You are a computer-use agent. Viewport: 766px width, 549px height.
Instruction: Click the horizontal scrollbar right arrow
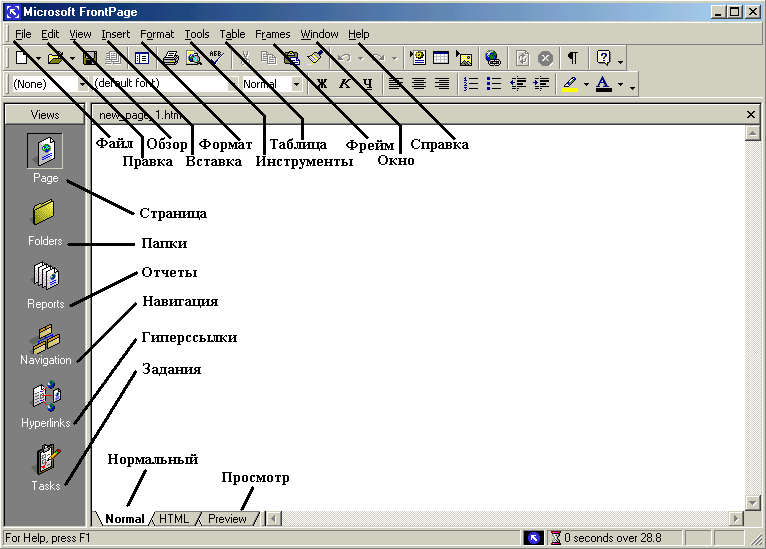735,518
